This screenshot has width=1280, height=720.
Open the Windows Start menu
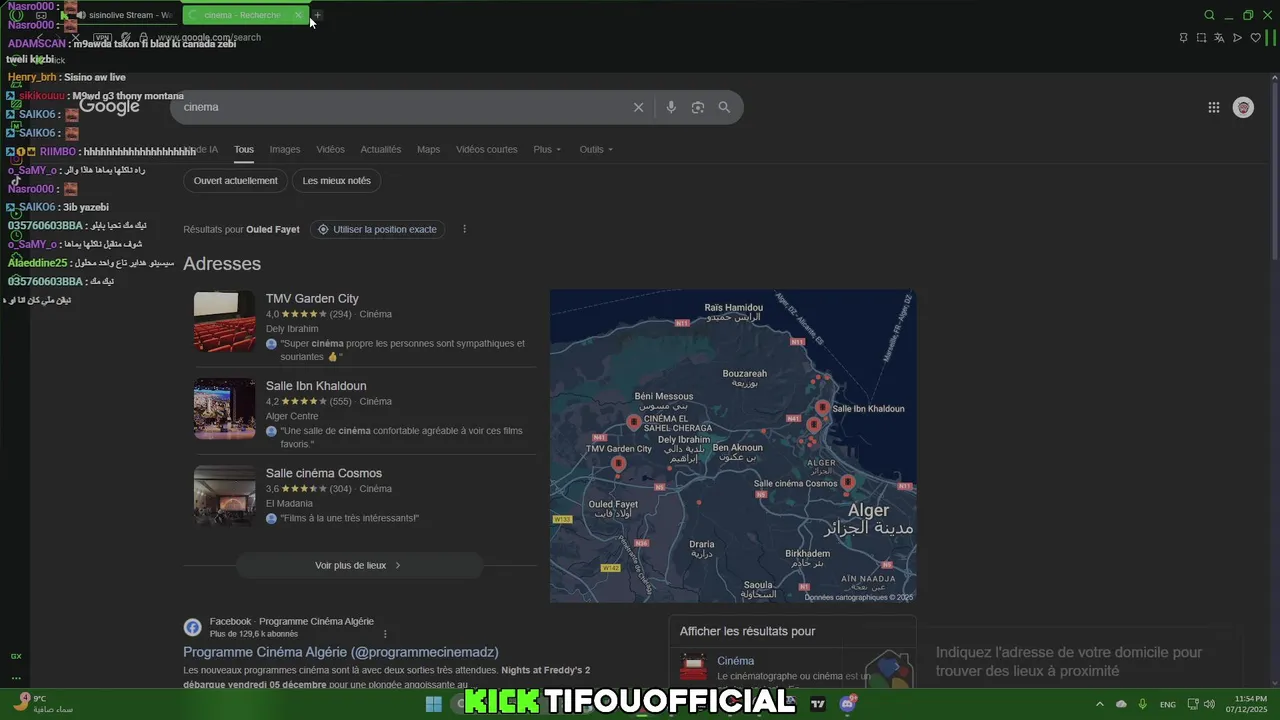(433, 704)
